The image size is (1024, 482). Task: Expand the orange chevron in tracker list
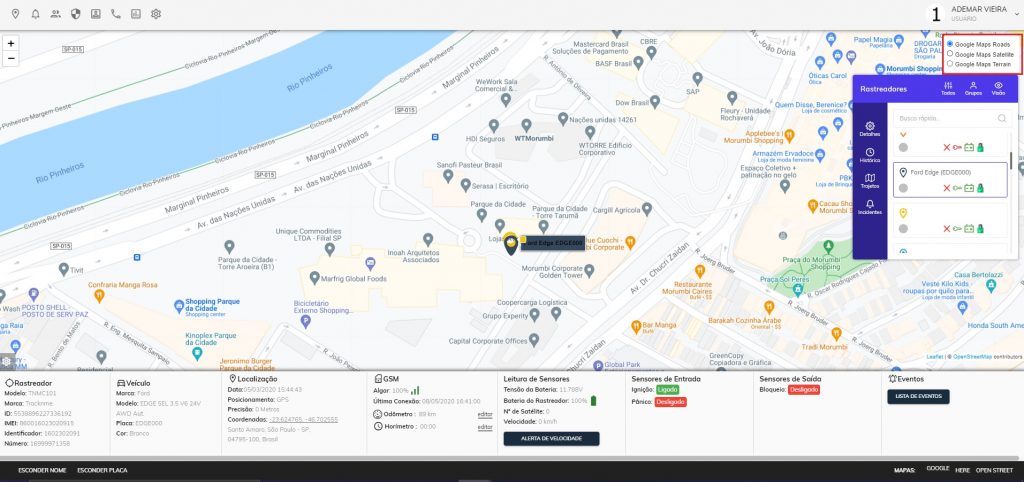[903, 134]
